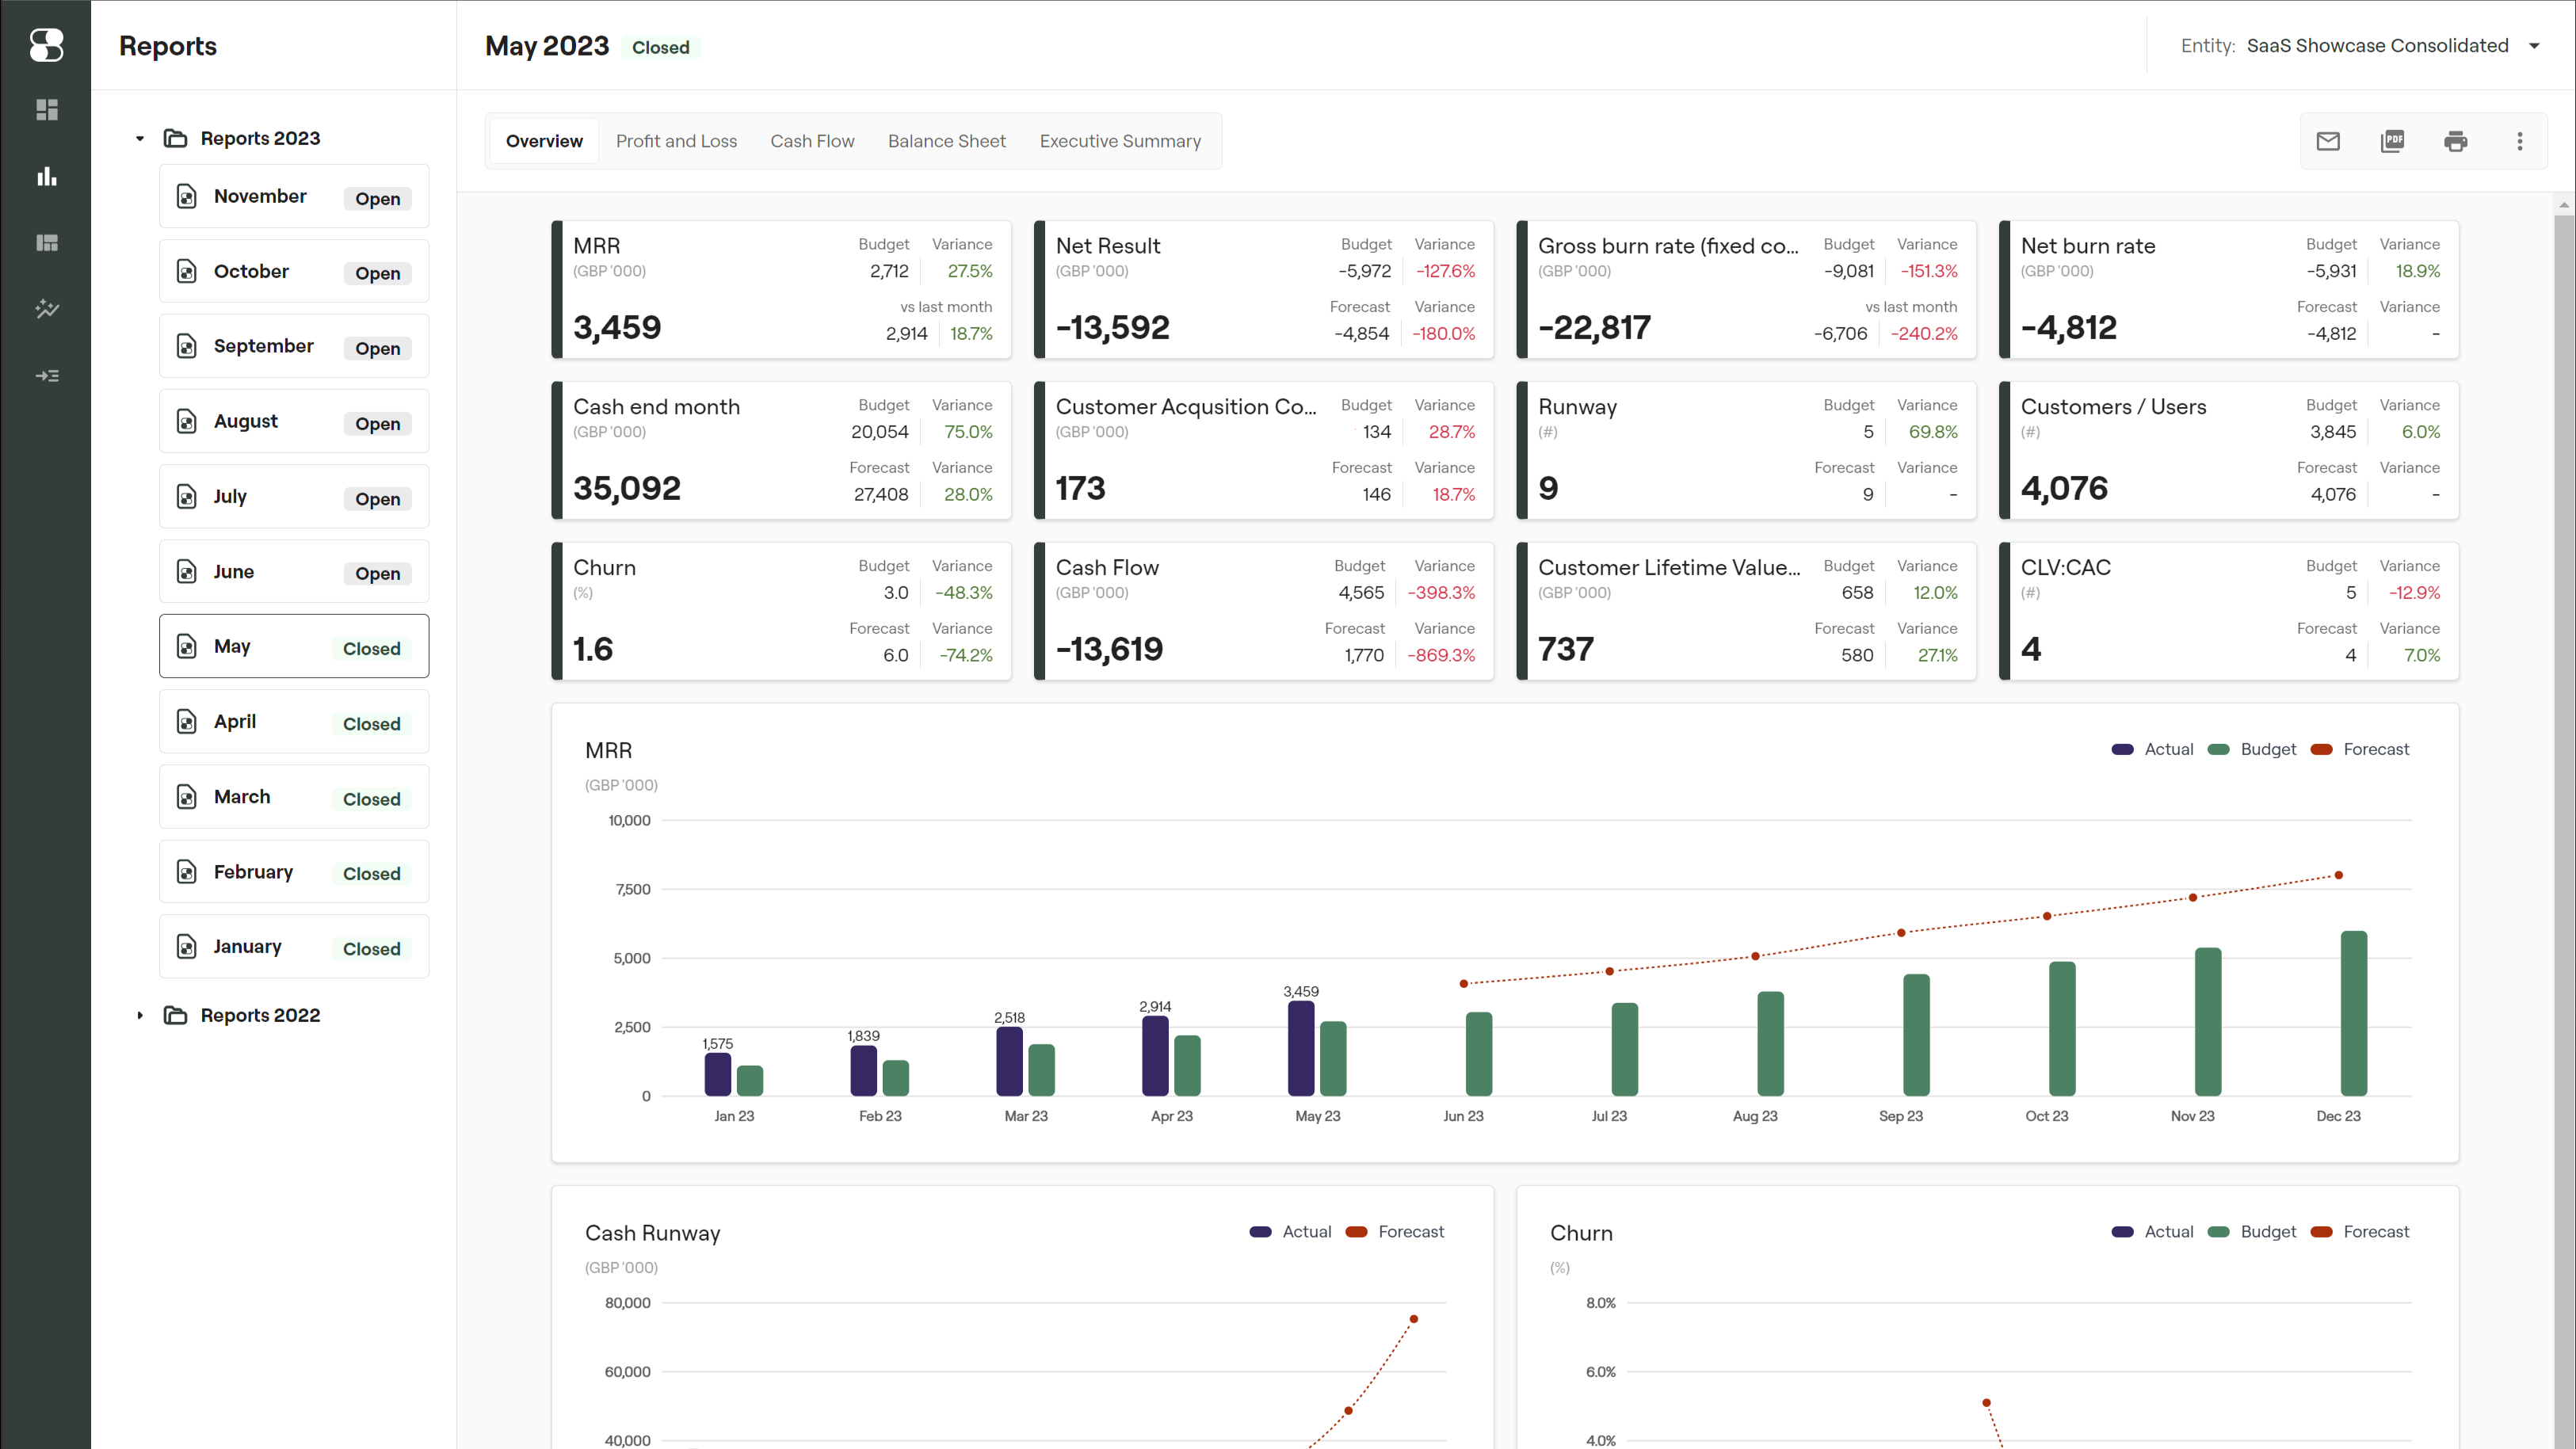Switch to the Profit and Loss tab

[x=676, y=141]
